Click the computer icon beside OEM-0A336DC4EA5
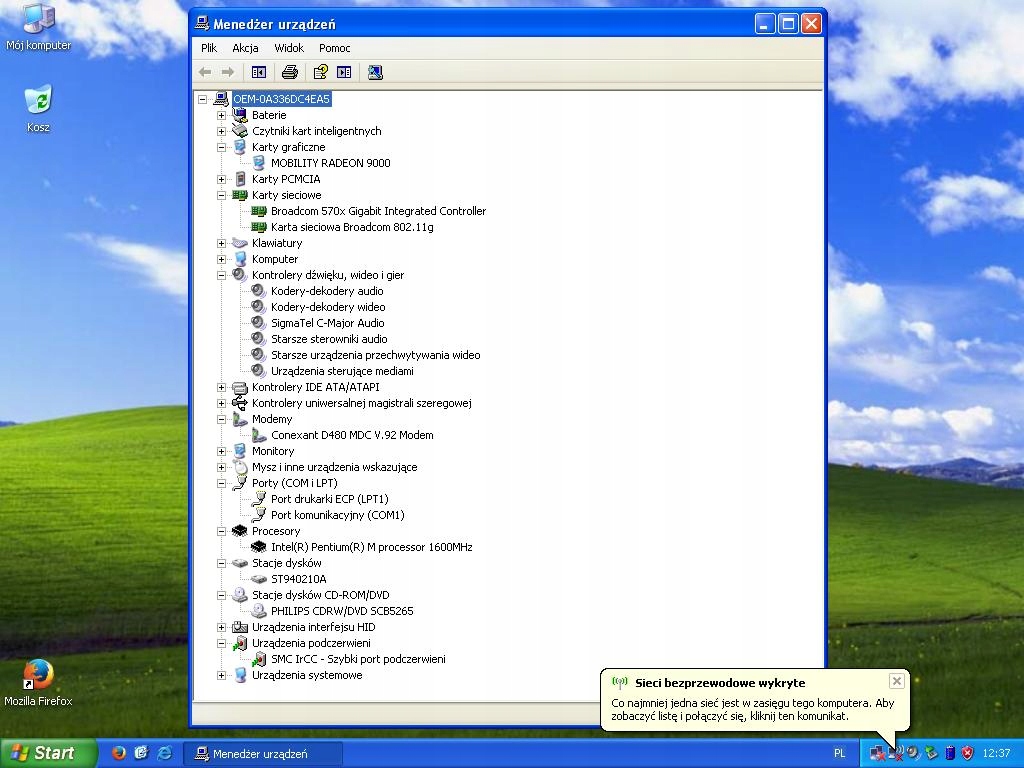The width and height of the screenshot is (1024, 768). [x=221, y=99]
